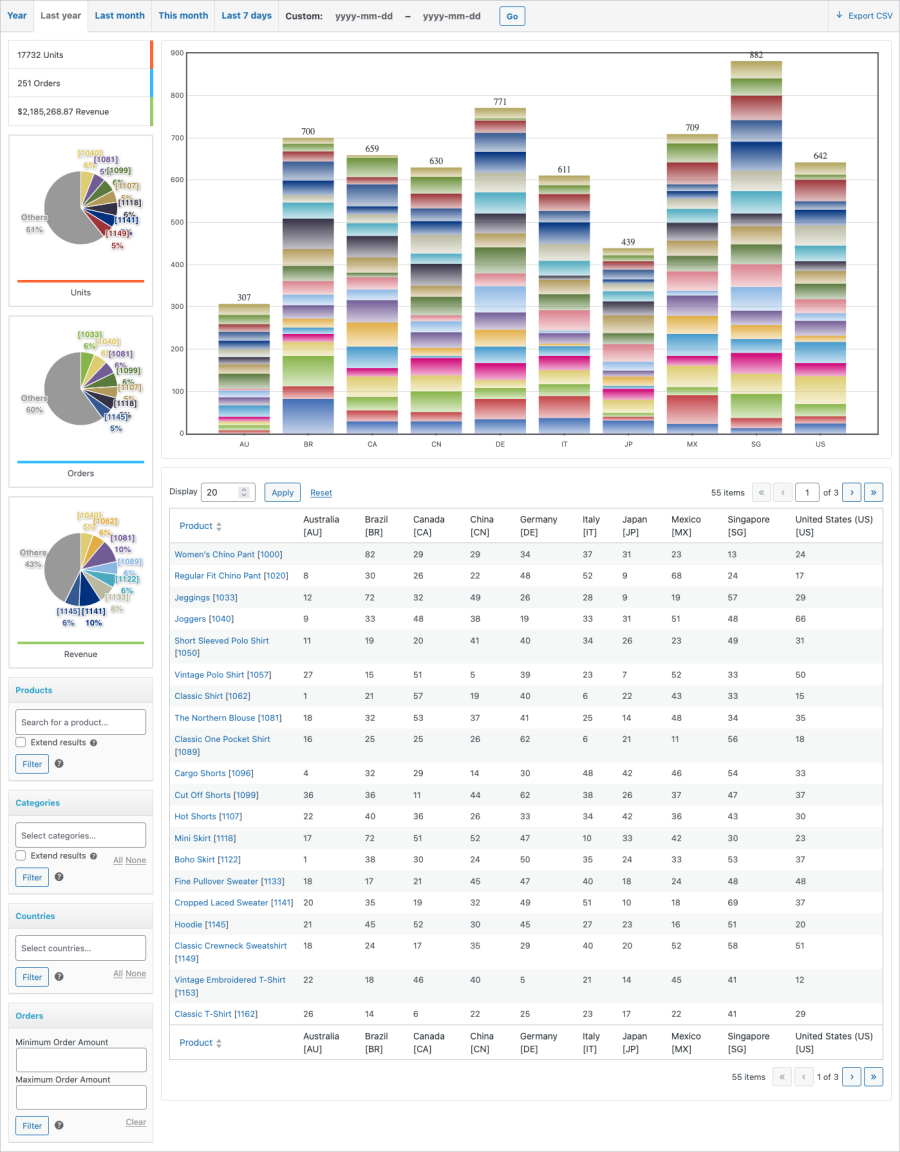Select the Year report tab
The image size is (900, 1152).
pos(17,15)
